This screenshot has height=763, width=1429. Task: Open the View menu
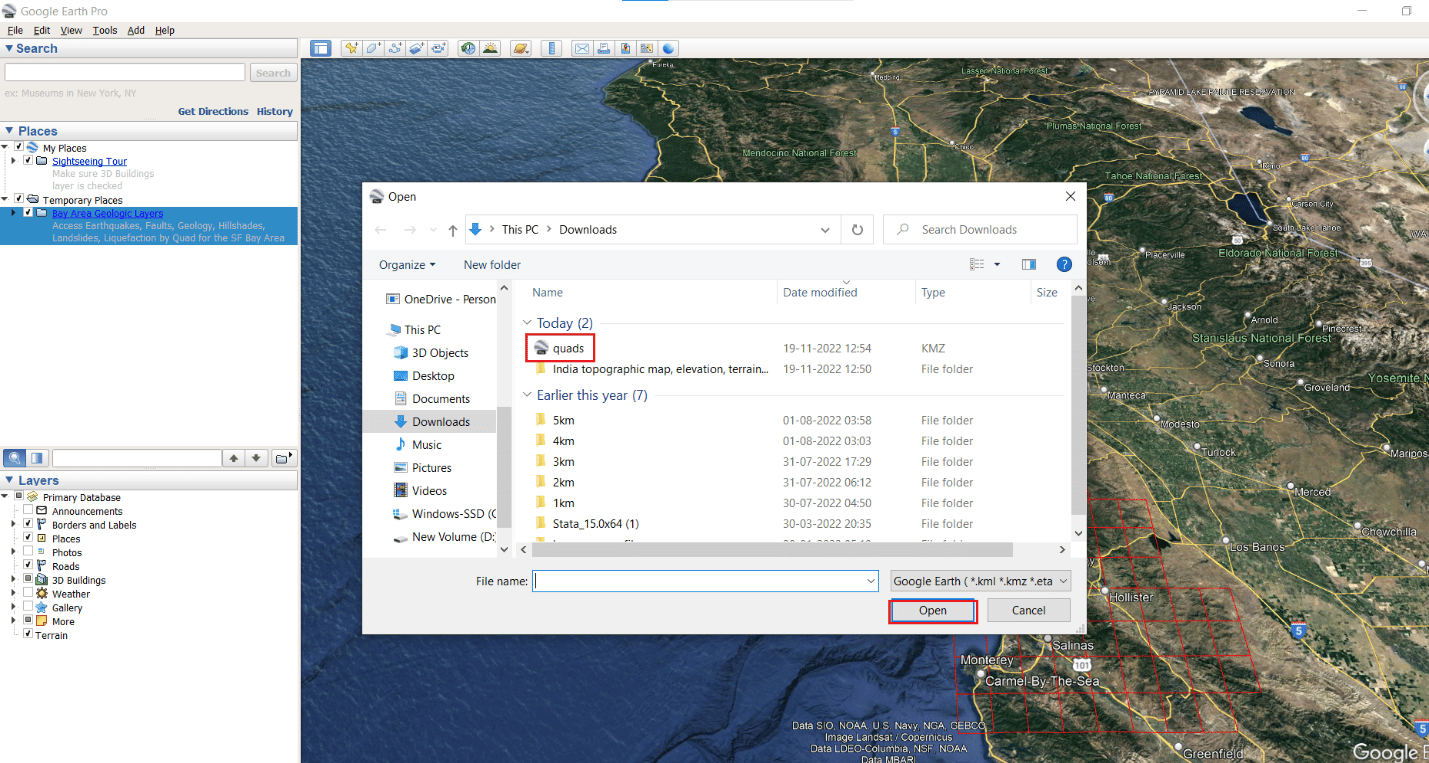coord(71,31)
